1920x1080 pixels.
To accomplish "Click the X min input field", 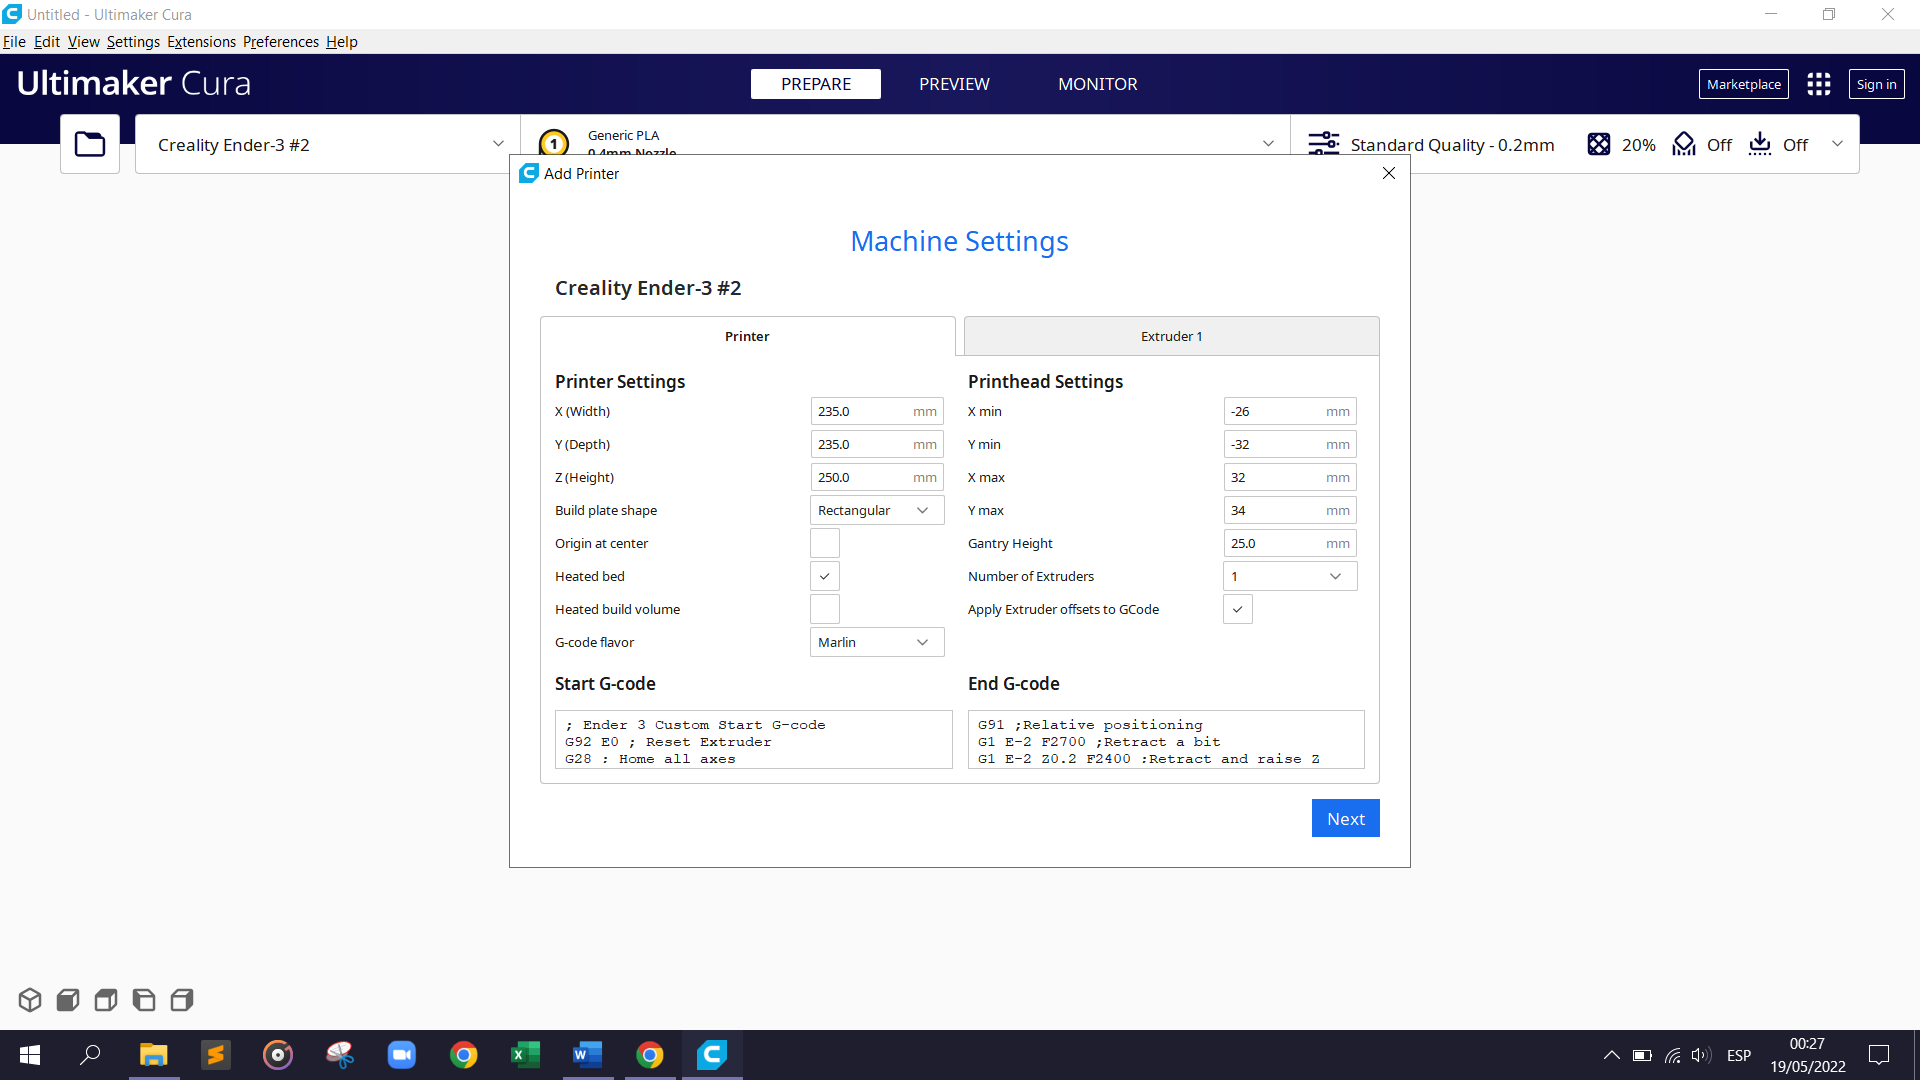I will coord(1290,411).
